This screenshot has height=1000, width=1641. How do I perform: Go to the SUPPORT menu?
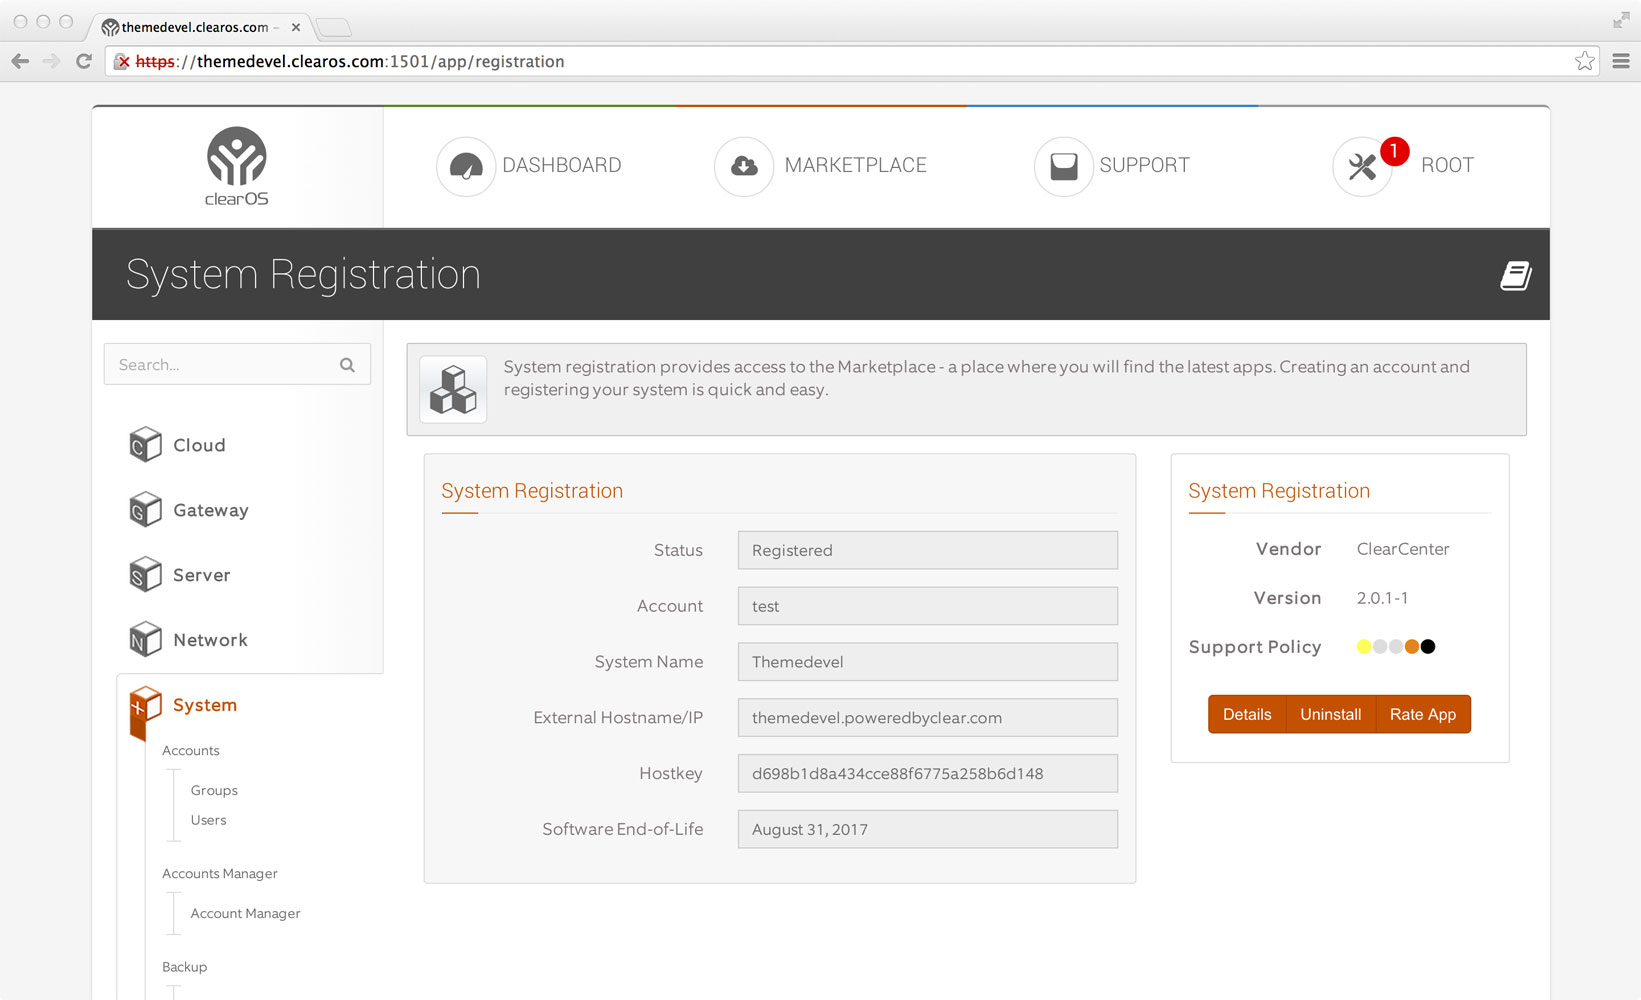(1145, 165)
